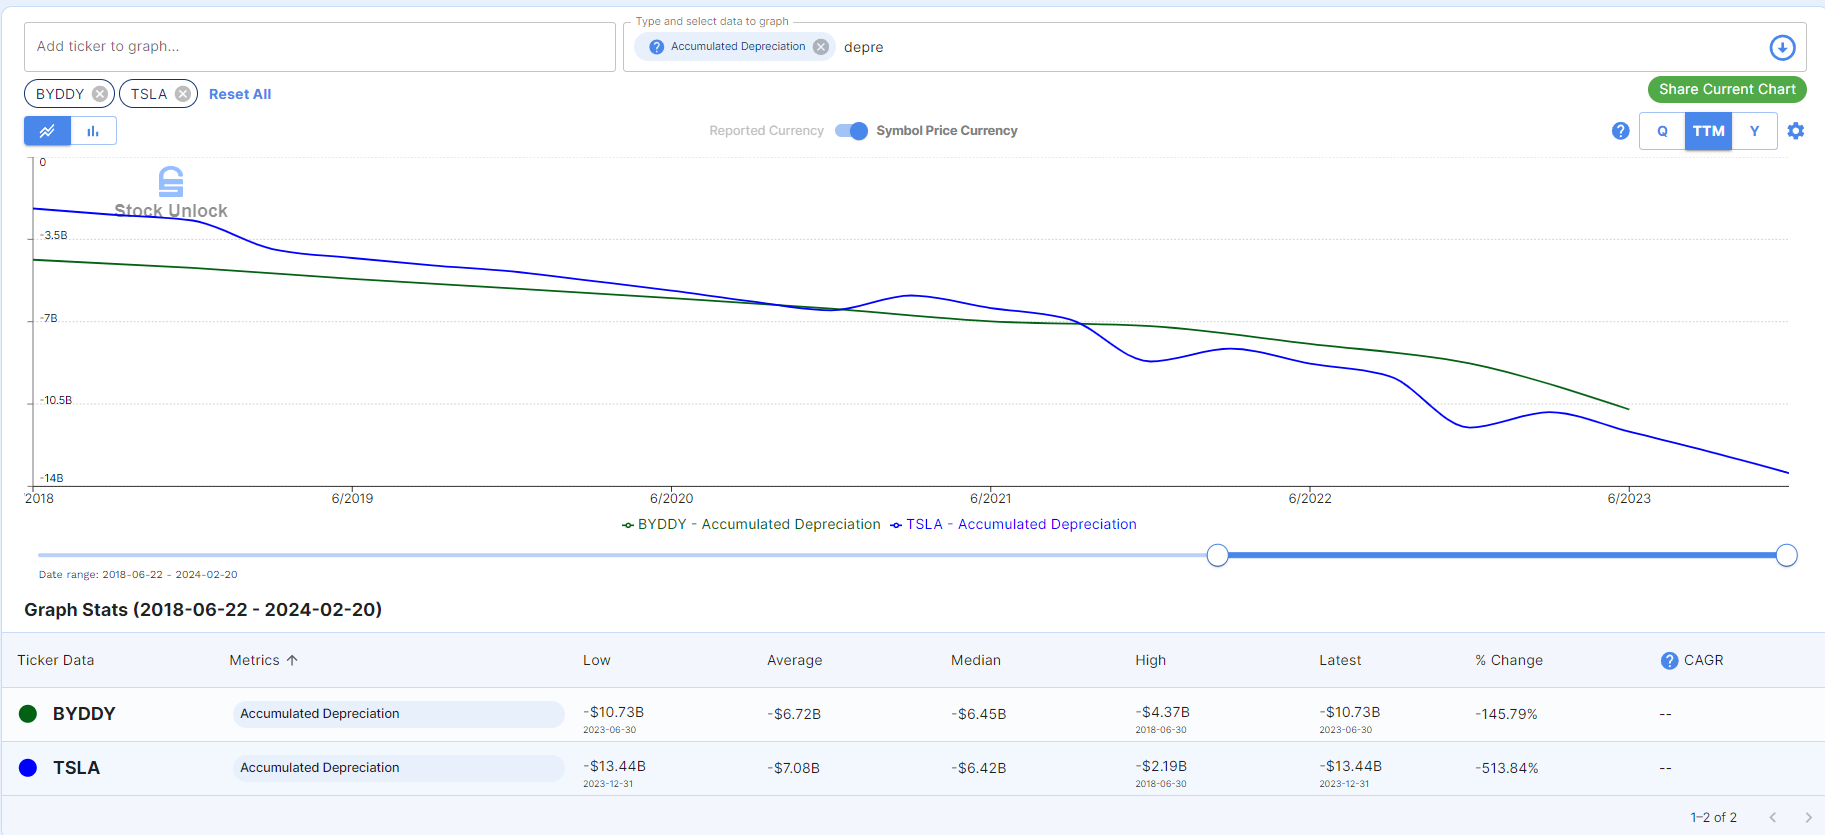The image size is (1825, 835).
Task: Click the BYDDY ticker chip label
Action: point(60,94)
